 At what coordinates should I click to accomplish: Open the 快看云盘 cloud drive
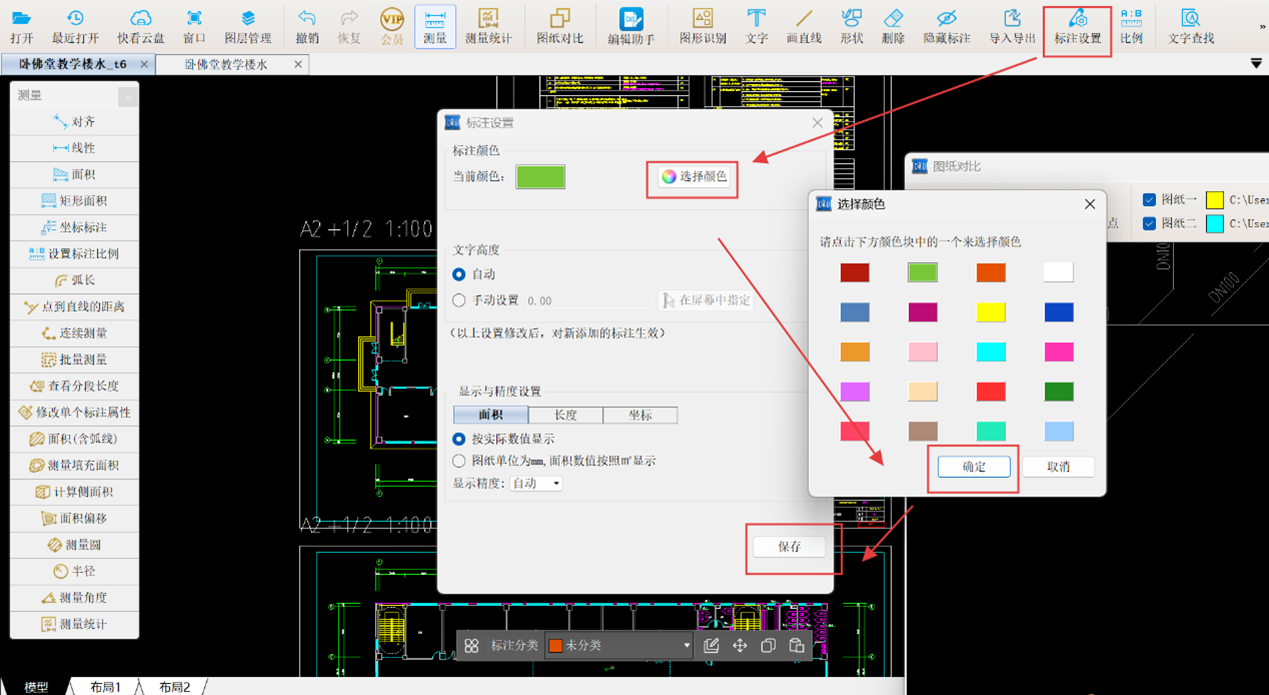pos(141,26)
